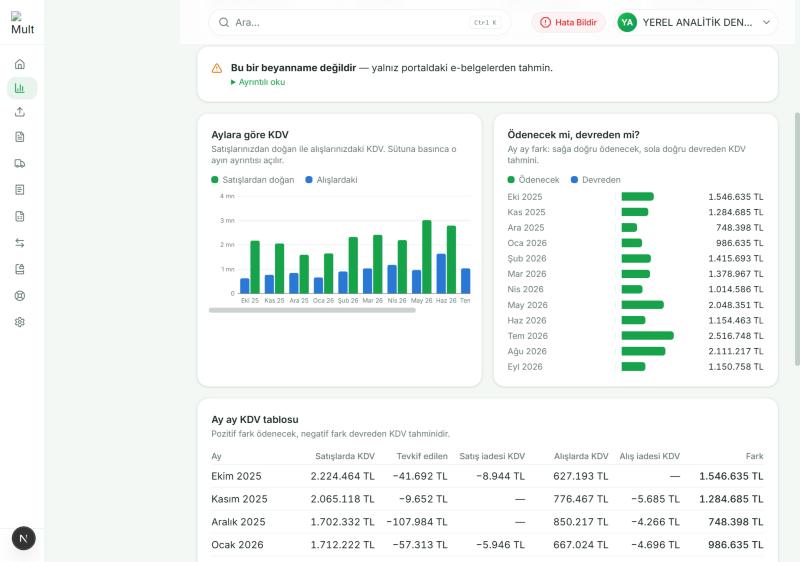Open the home icon in sidebar
800x562 pixels.
[19, 64]
